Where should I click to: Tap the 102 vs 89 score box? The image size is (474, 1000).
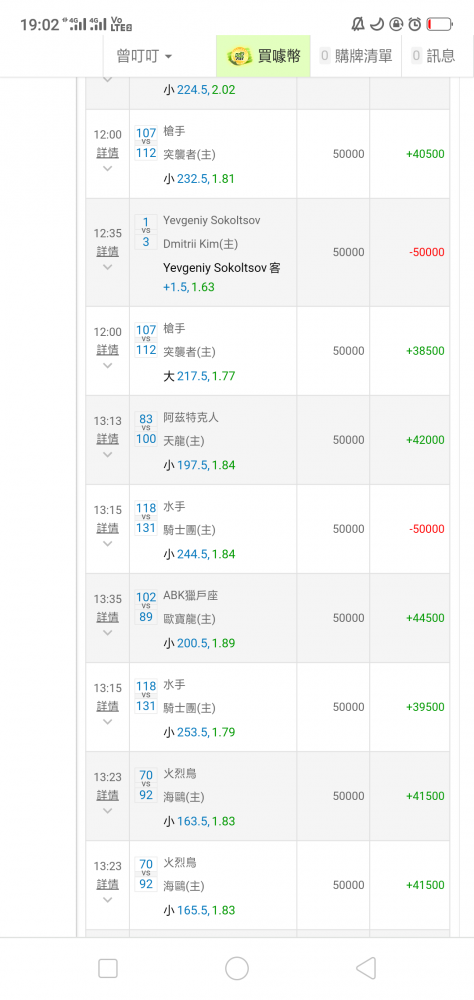(146, 607)
